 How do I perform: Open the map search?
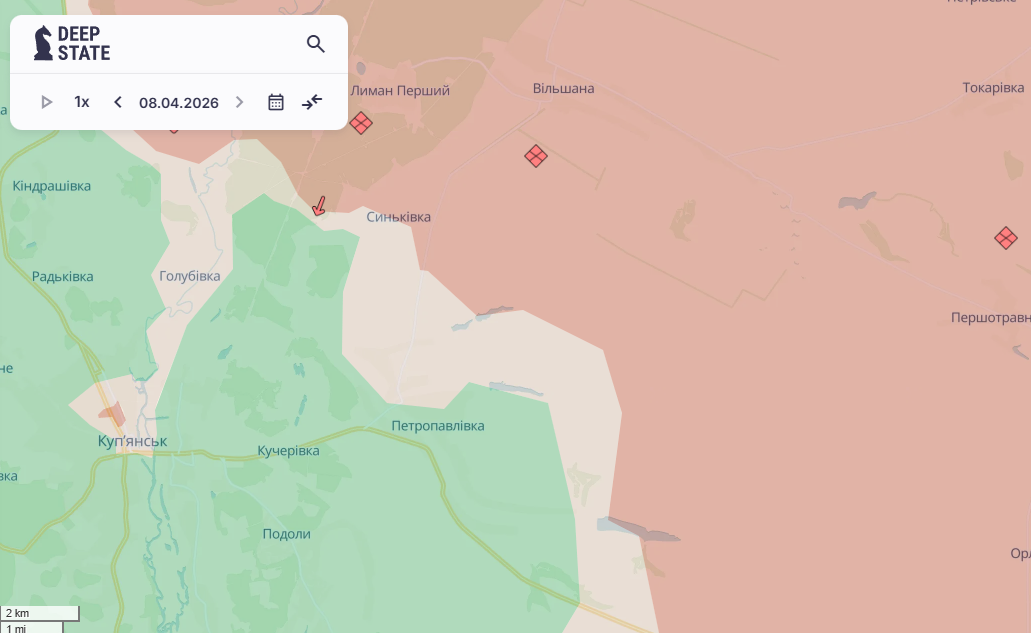pyautogui.click(x=315, y=44)
